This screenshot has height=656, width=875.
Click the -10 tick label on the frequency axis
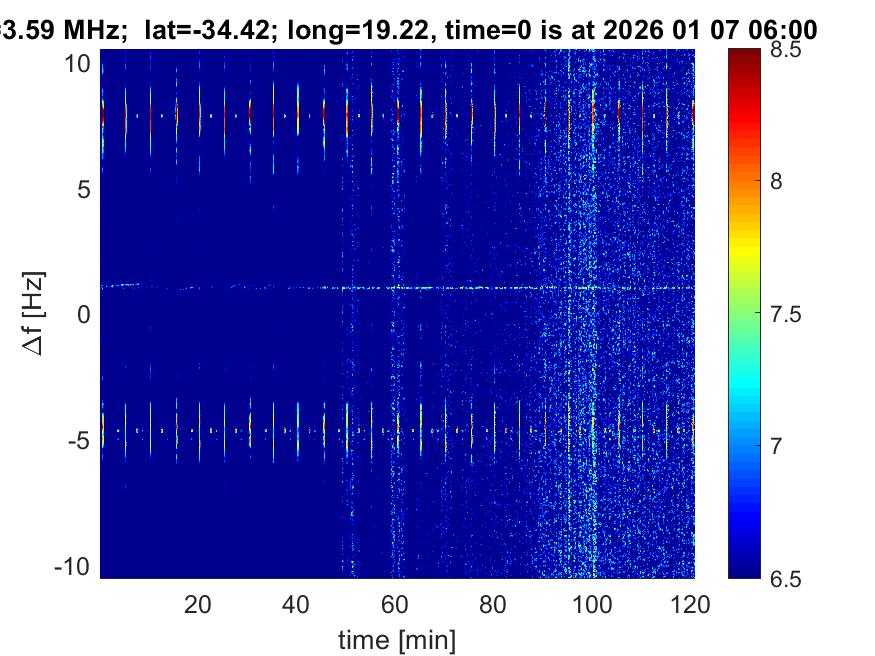[x=74, y=565]
